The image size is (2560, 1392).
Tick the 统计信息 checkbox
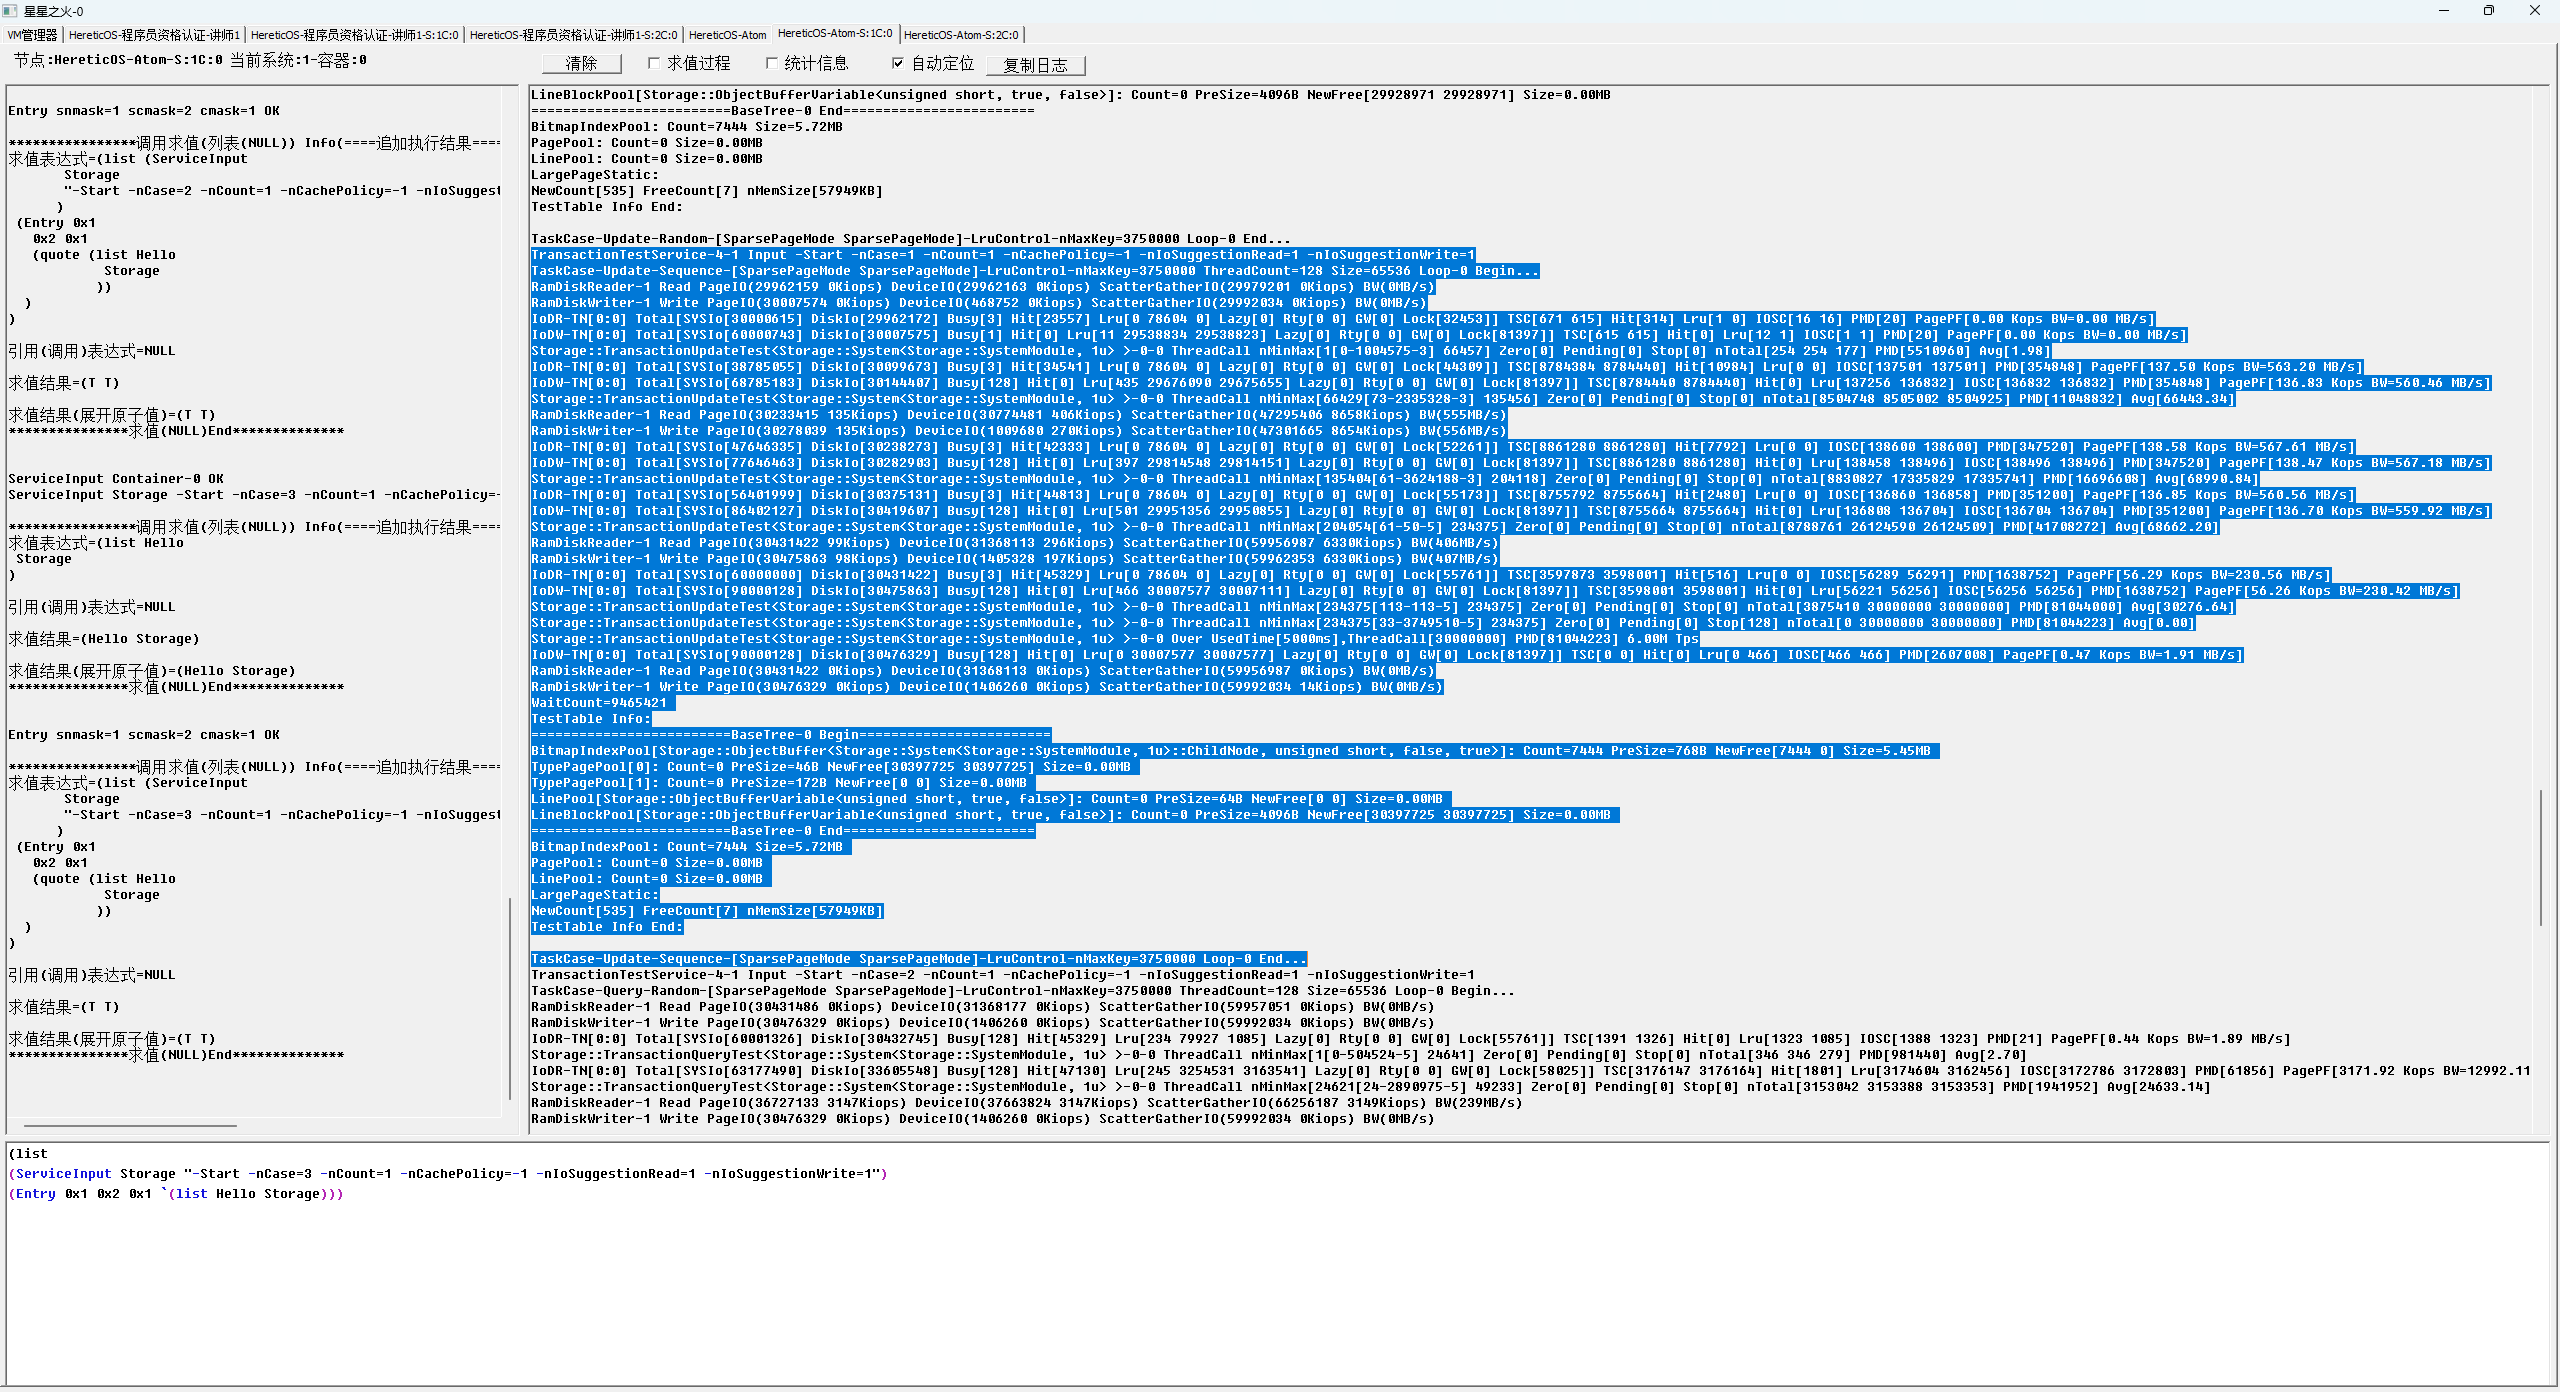coord(772,63)
